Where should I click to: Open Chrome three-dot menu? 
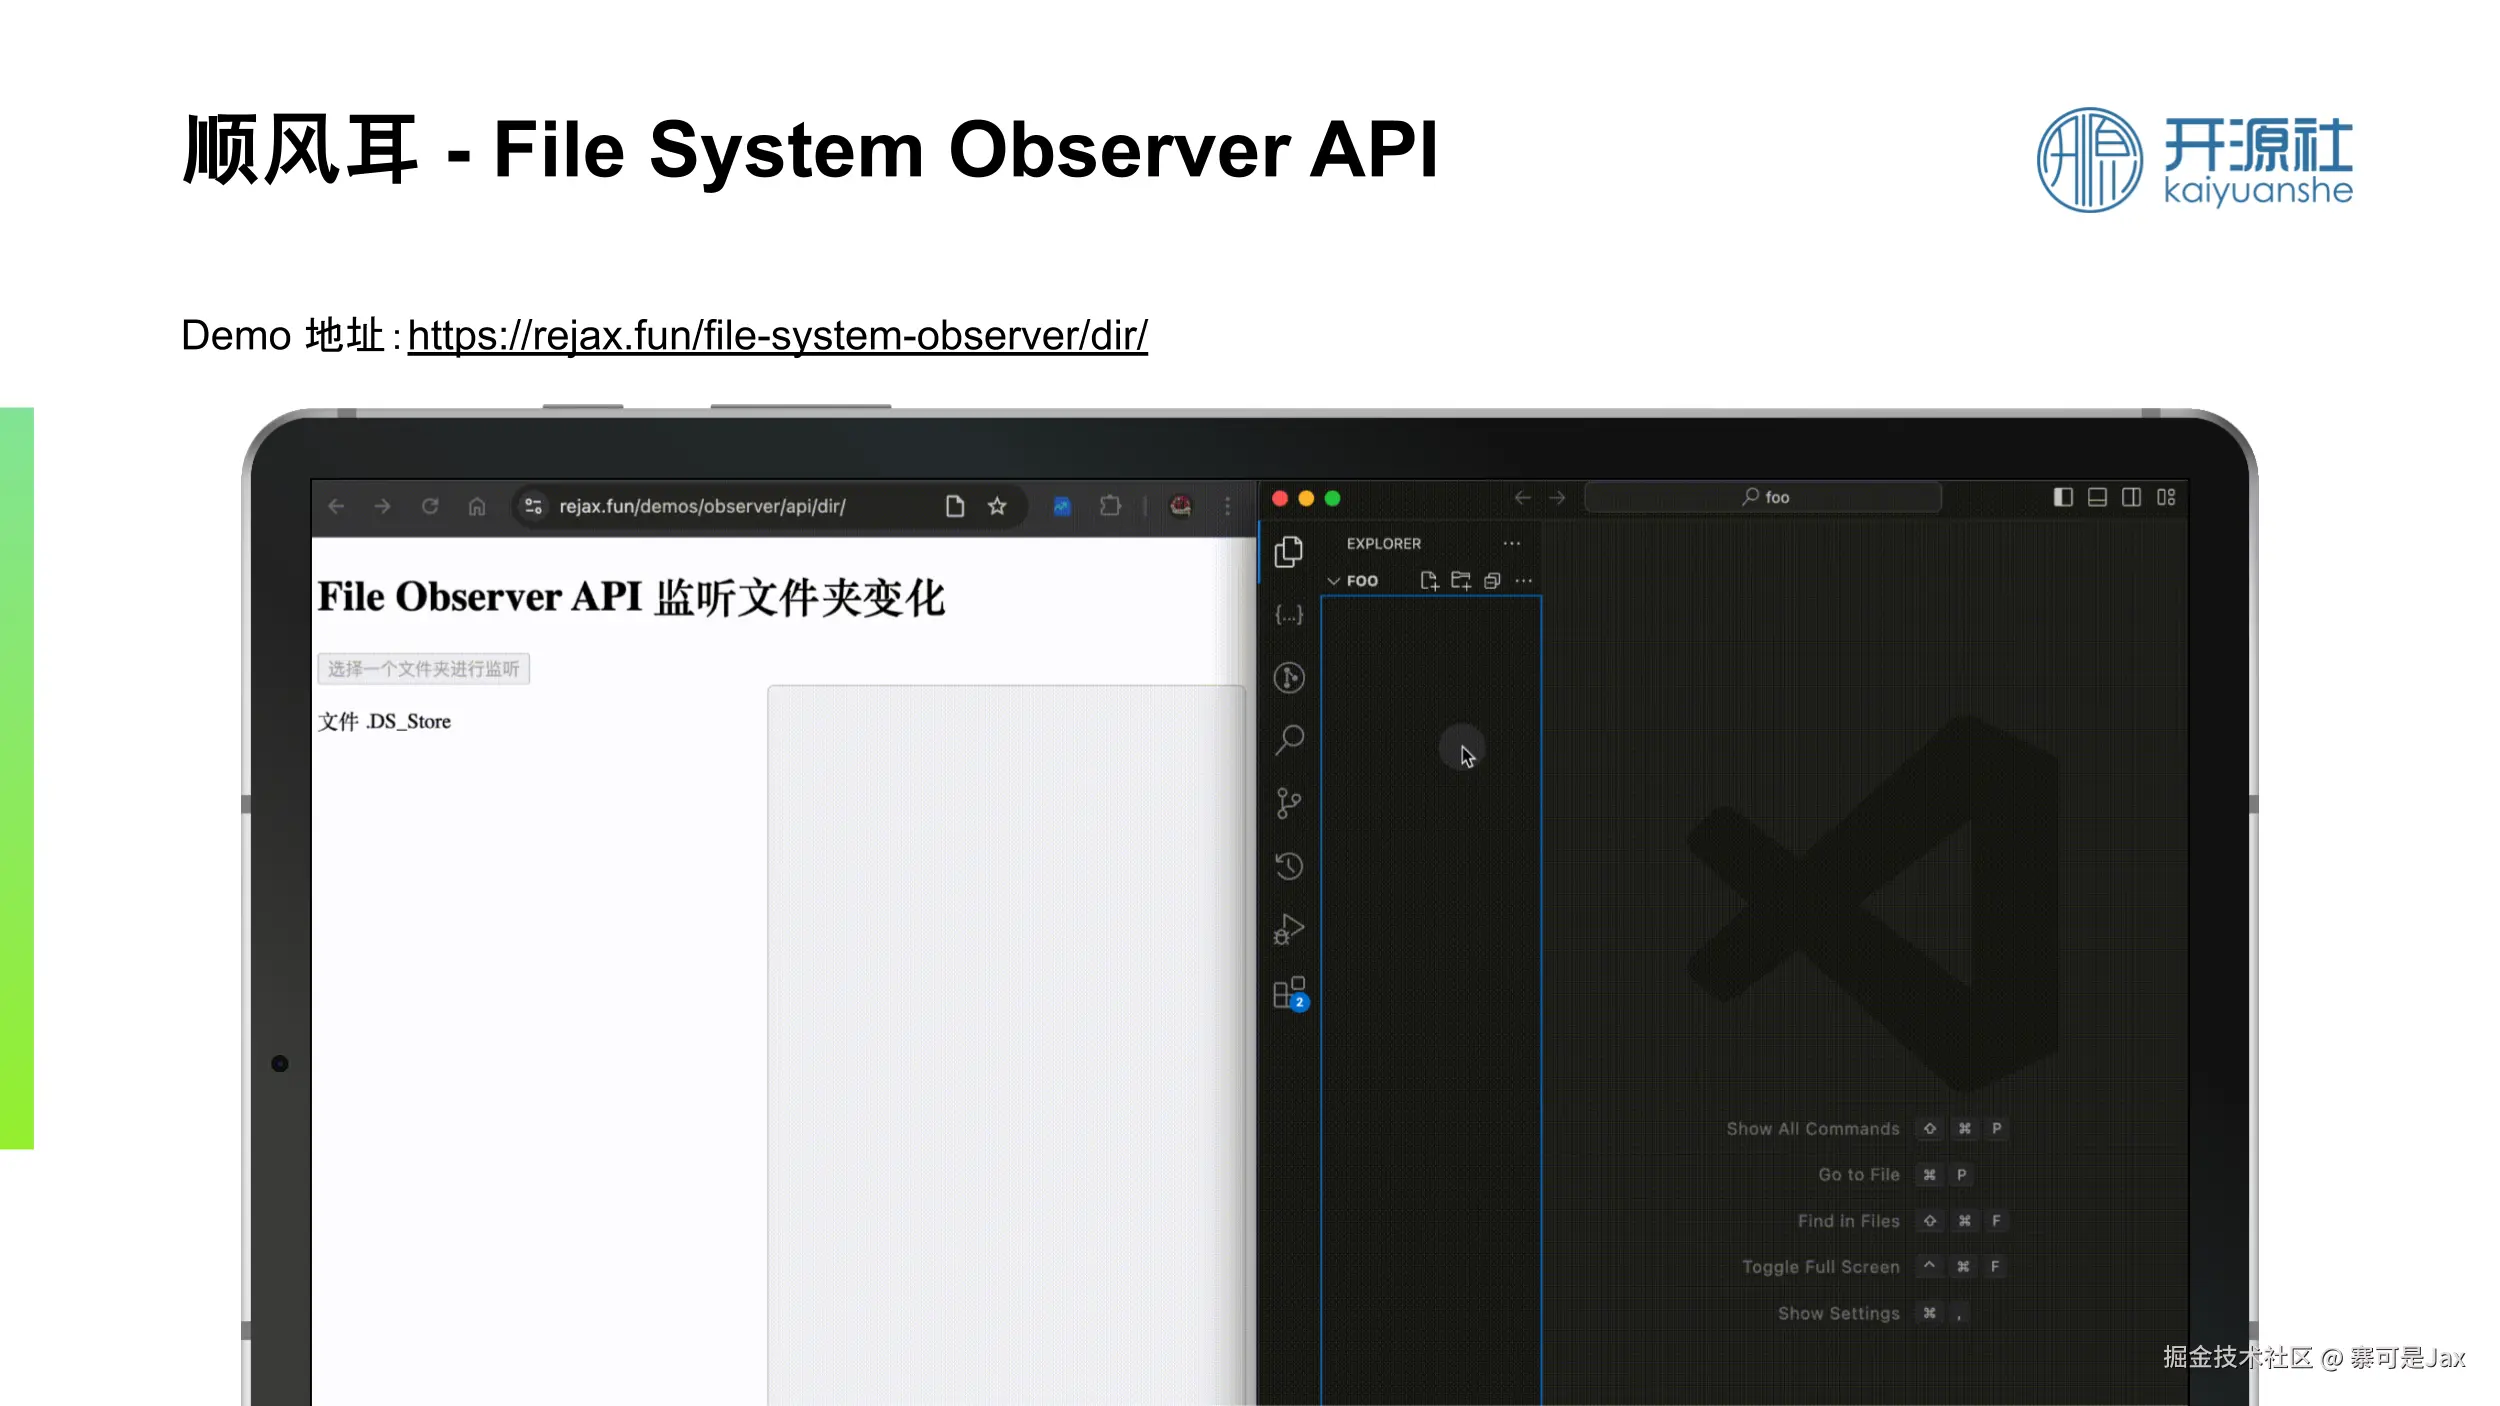click(x=1227, y=506)
